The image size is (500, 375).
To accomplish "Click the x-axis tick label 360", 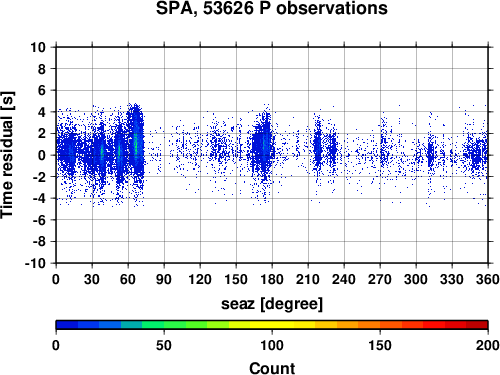I will click(488, 279).
